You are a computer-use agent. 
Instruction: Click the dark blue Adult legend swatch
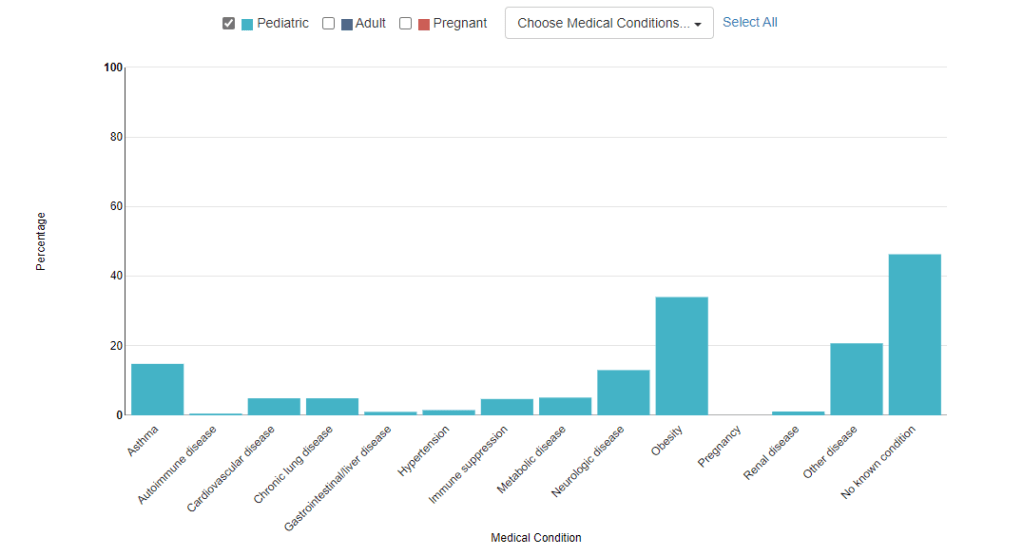(x=347, y=24)
